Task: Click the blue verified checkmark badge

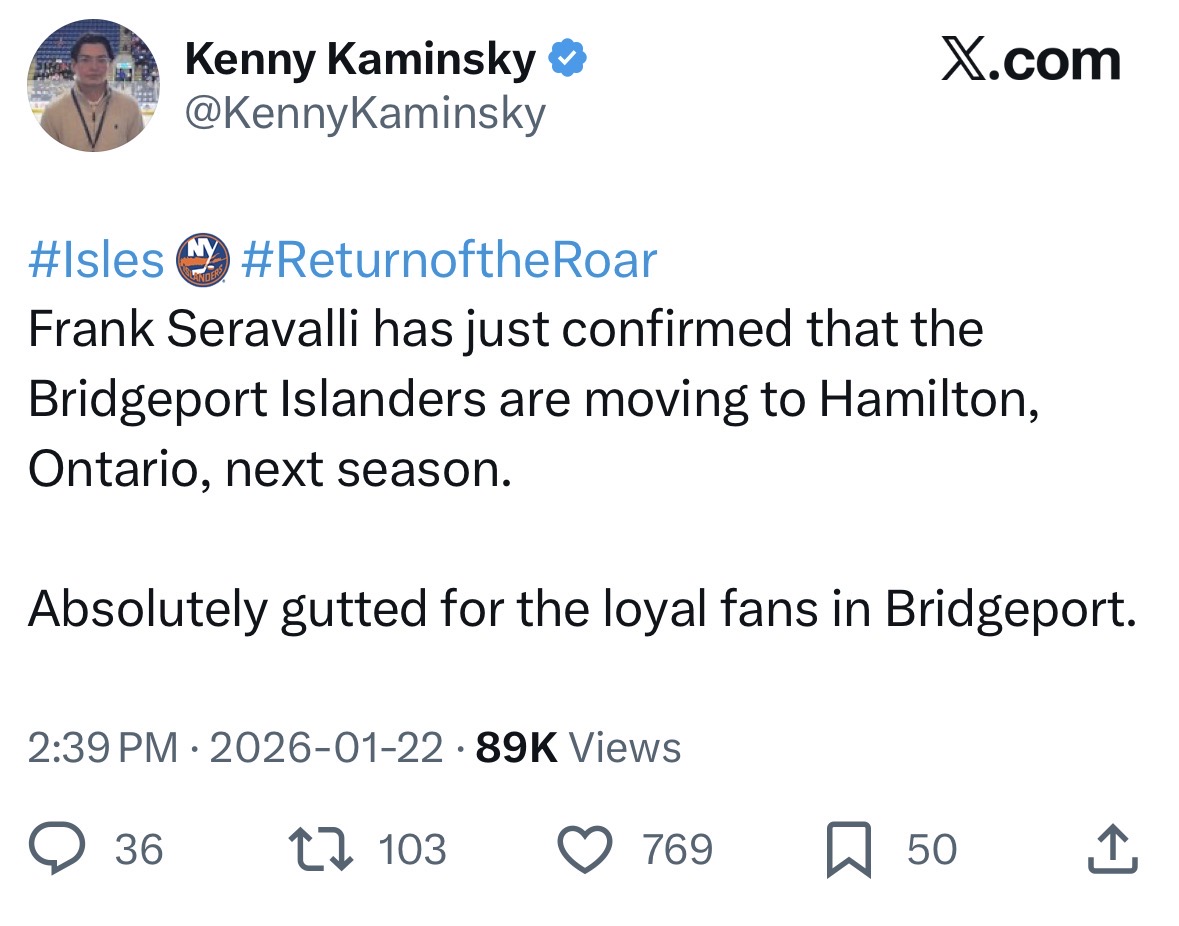Action: (x=568, y=62)
